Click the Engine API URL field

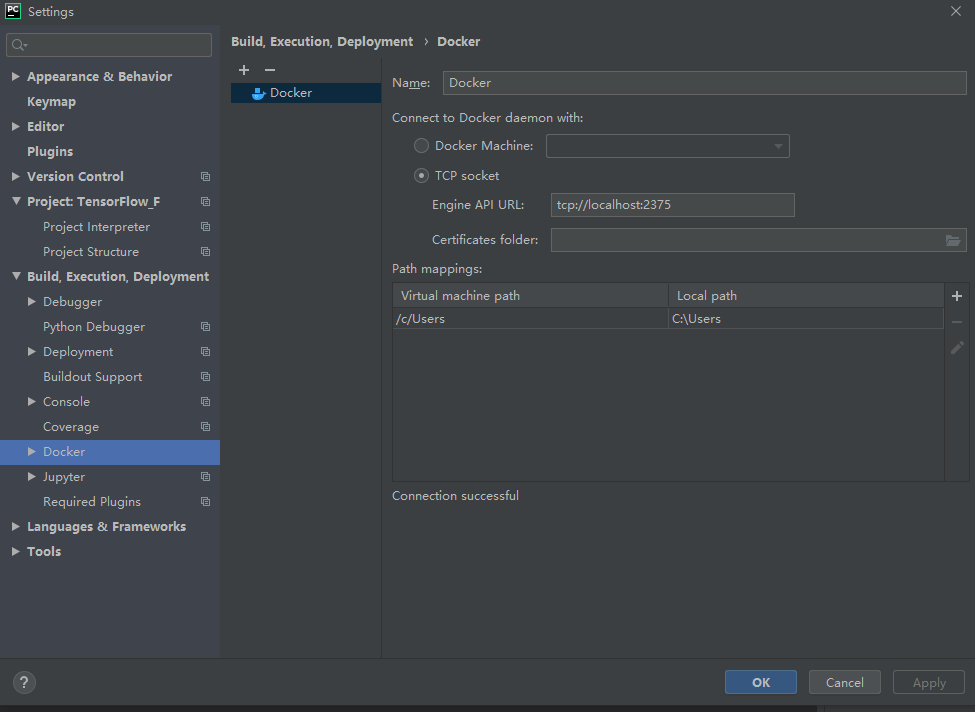coord(672,205)
